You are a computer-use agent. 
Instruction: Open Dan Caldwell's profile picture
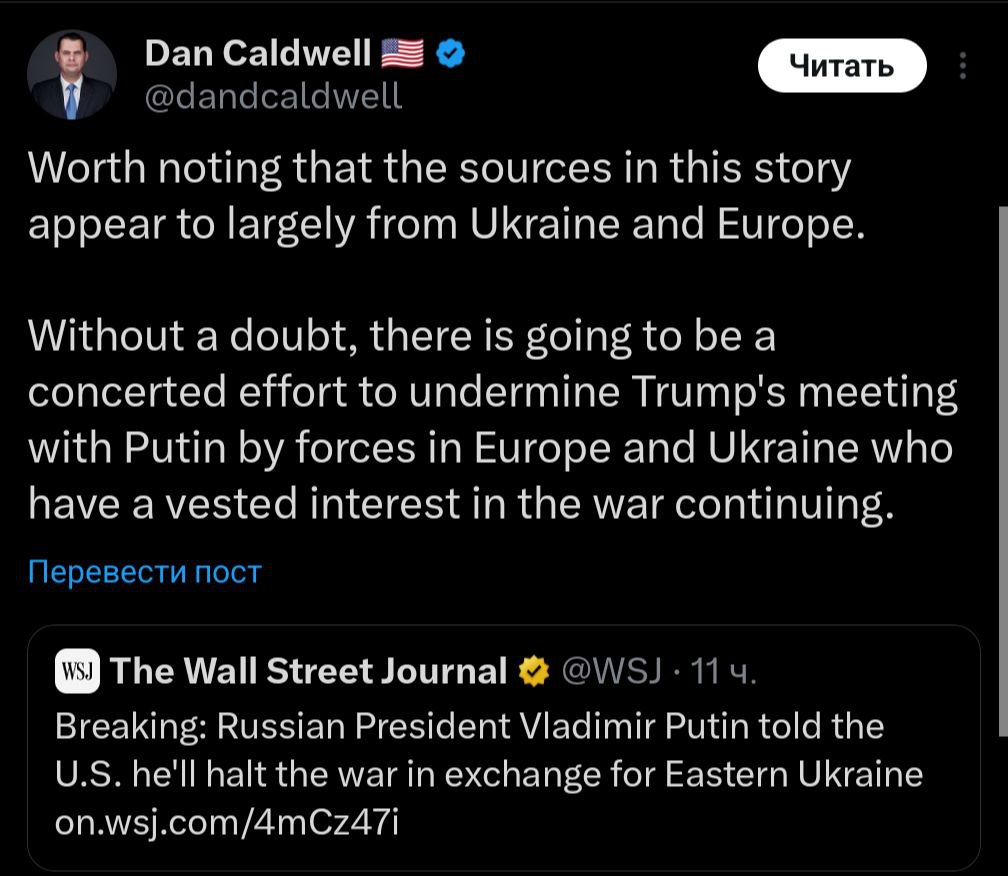click(x=71, y=75)
